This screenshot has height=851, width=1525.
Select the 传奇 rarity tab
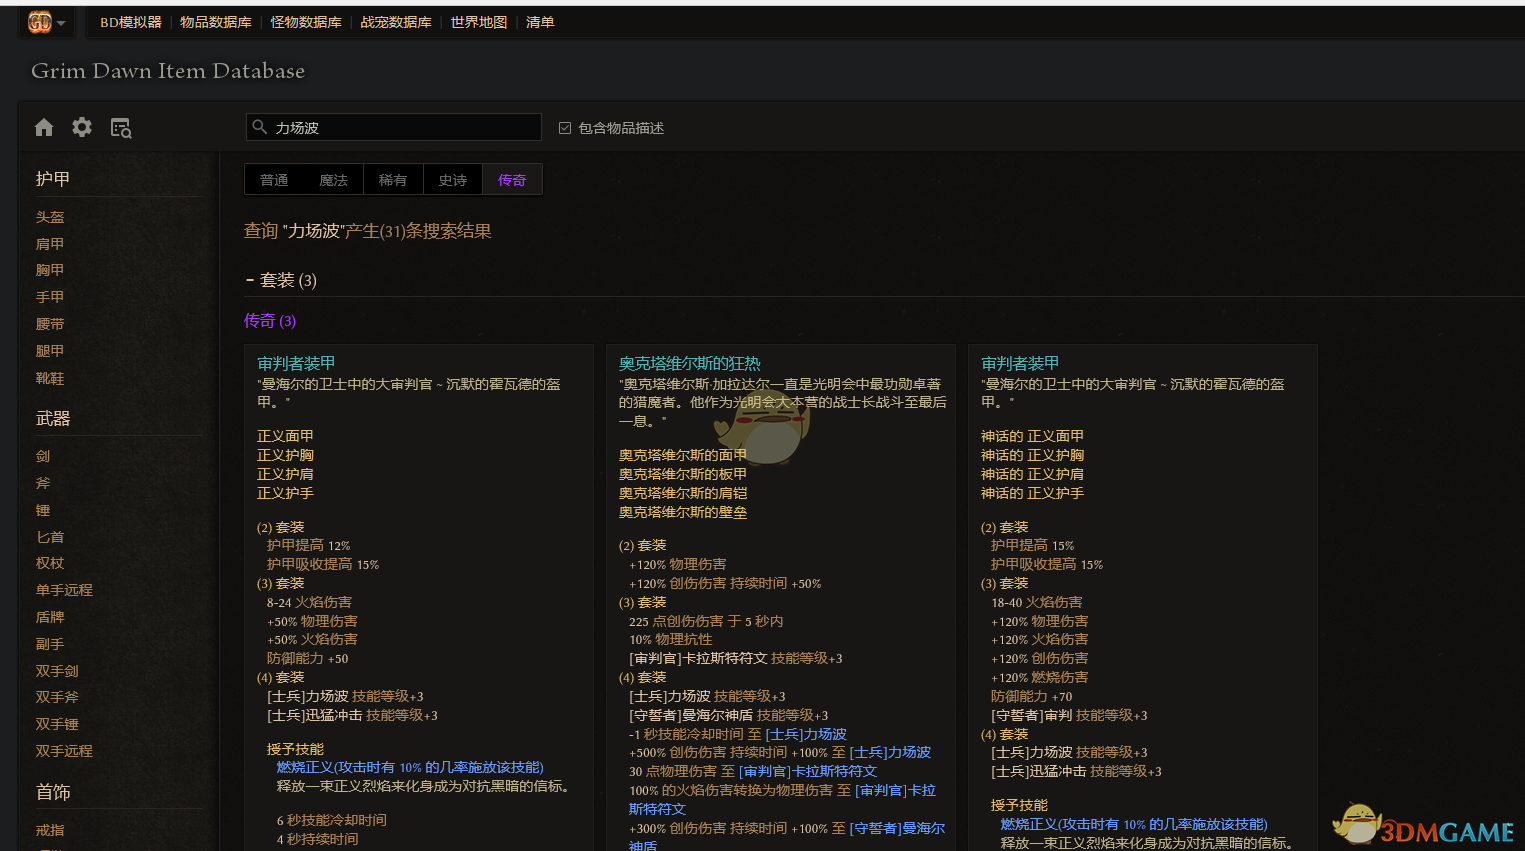512,180
